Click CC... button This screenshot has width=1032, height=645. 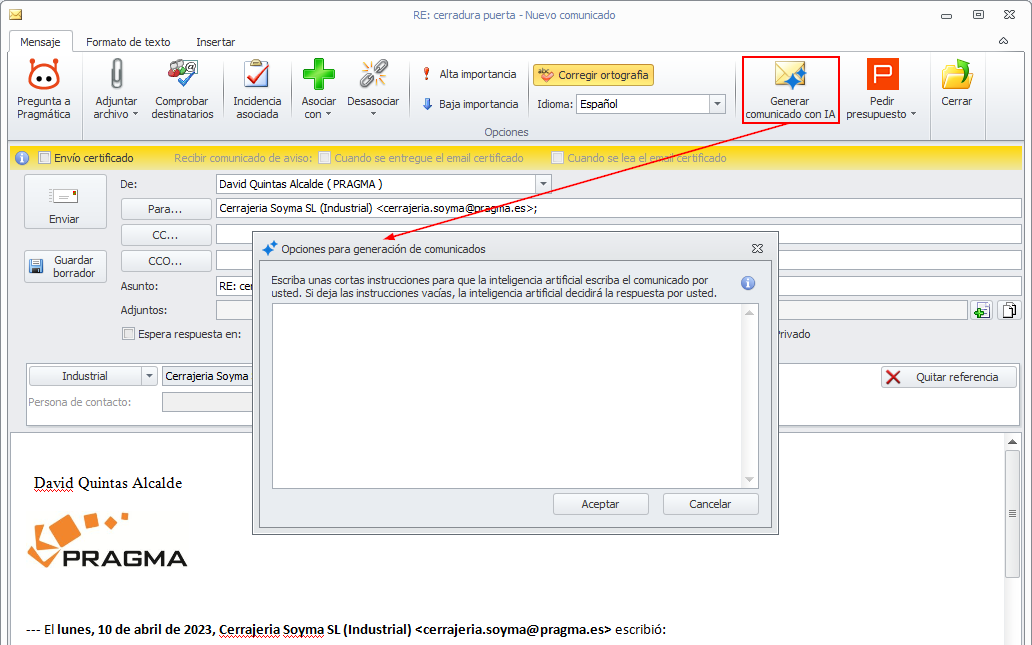click(x=166, y=235)
